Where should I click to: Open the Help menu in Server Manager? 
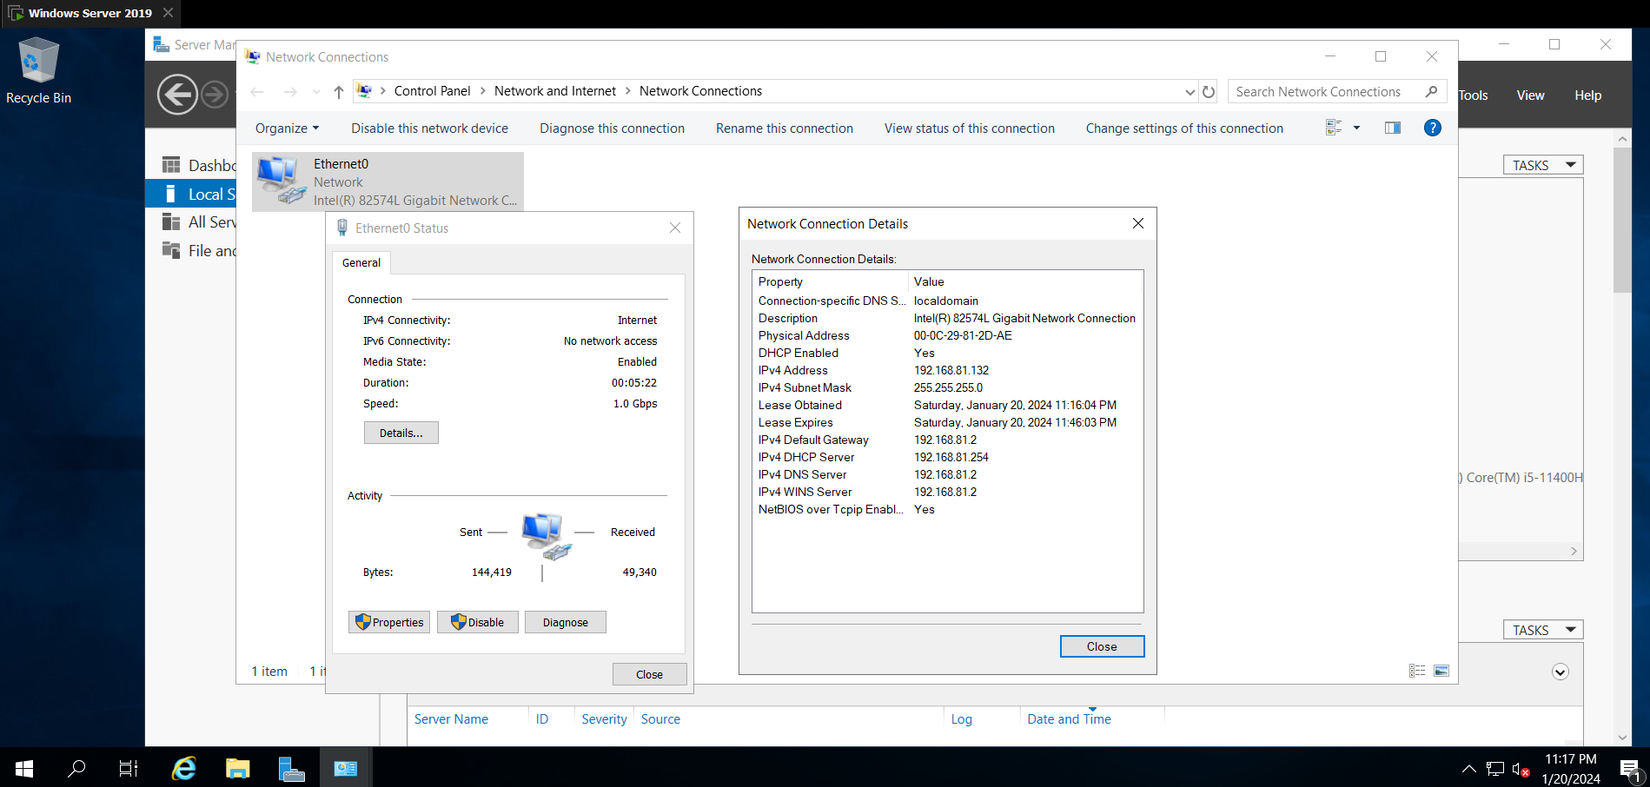coord(1588,95)
